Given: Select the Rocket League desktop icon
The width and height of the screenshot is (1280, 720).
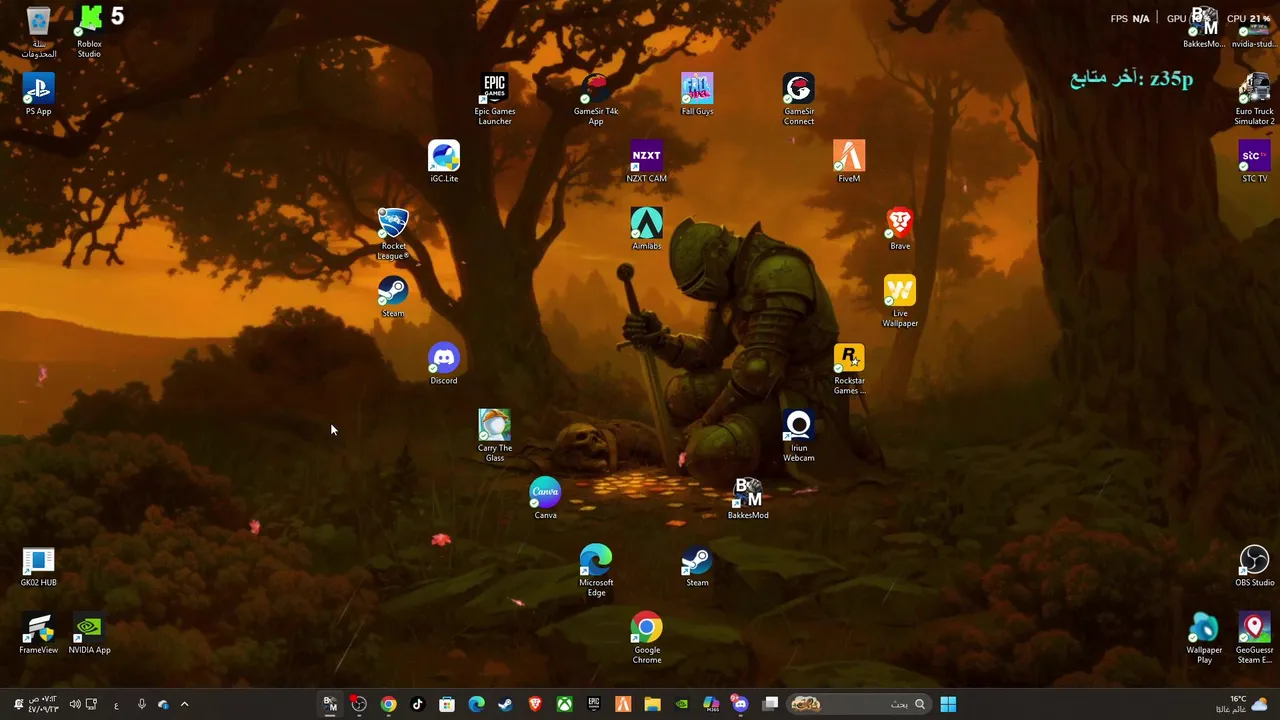Looking at the screenshot, I should 393,234.
